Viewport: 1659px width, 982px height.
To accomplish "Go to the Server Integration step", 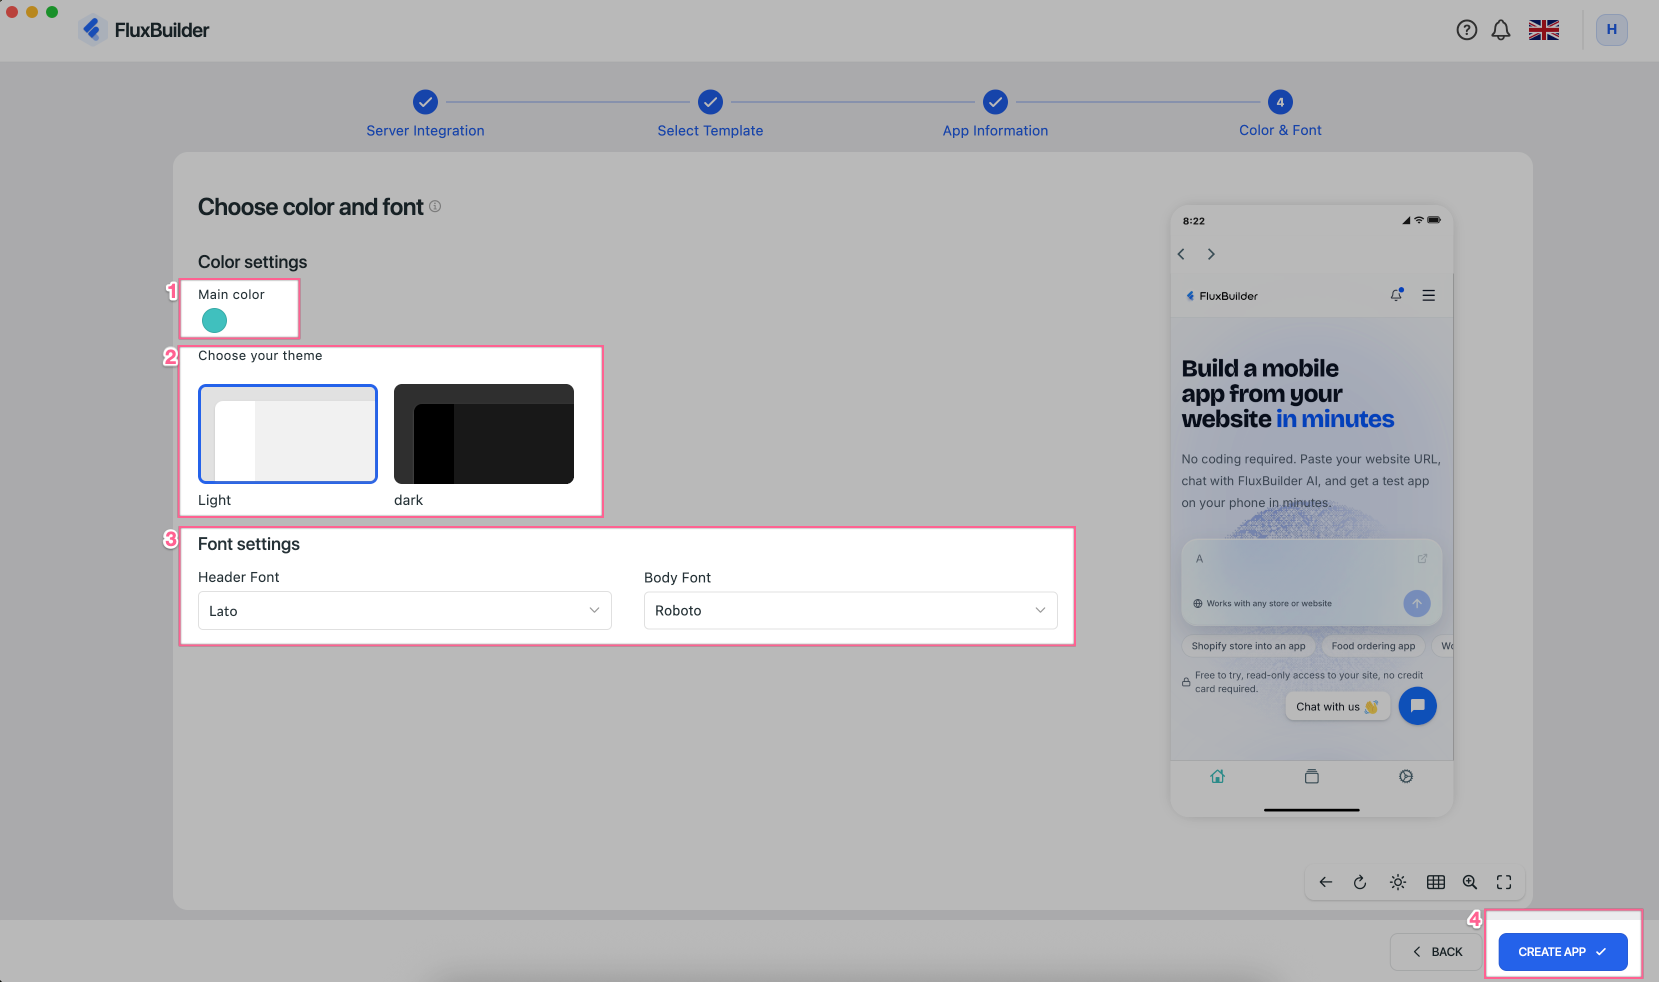I will pos(425,115).
